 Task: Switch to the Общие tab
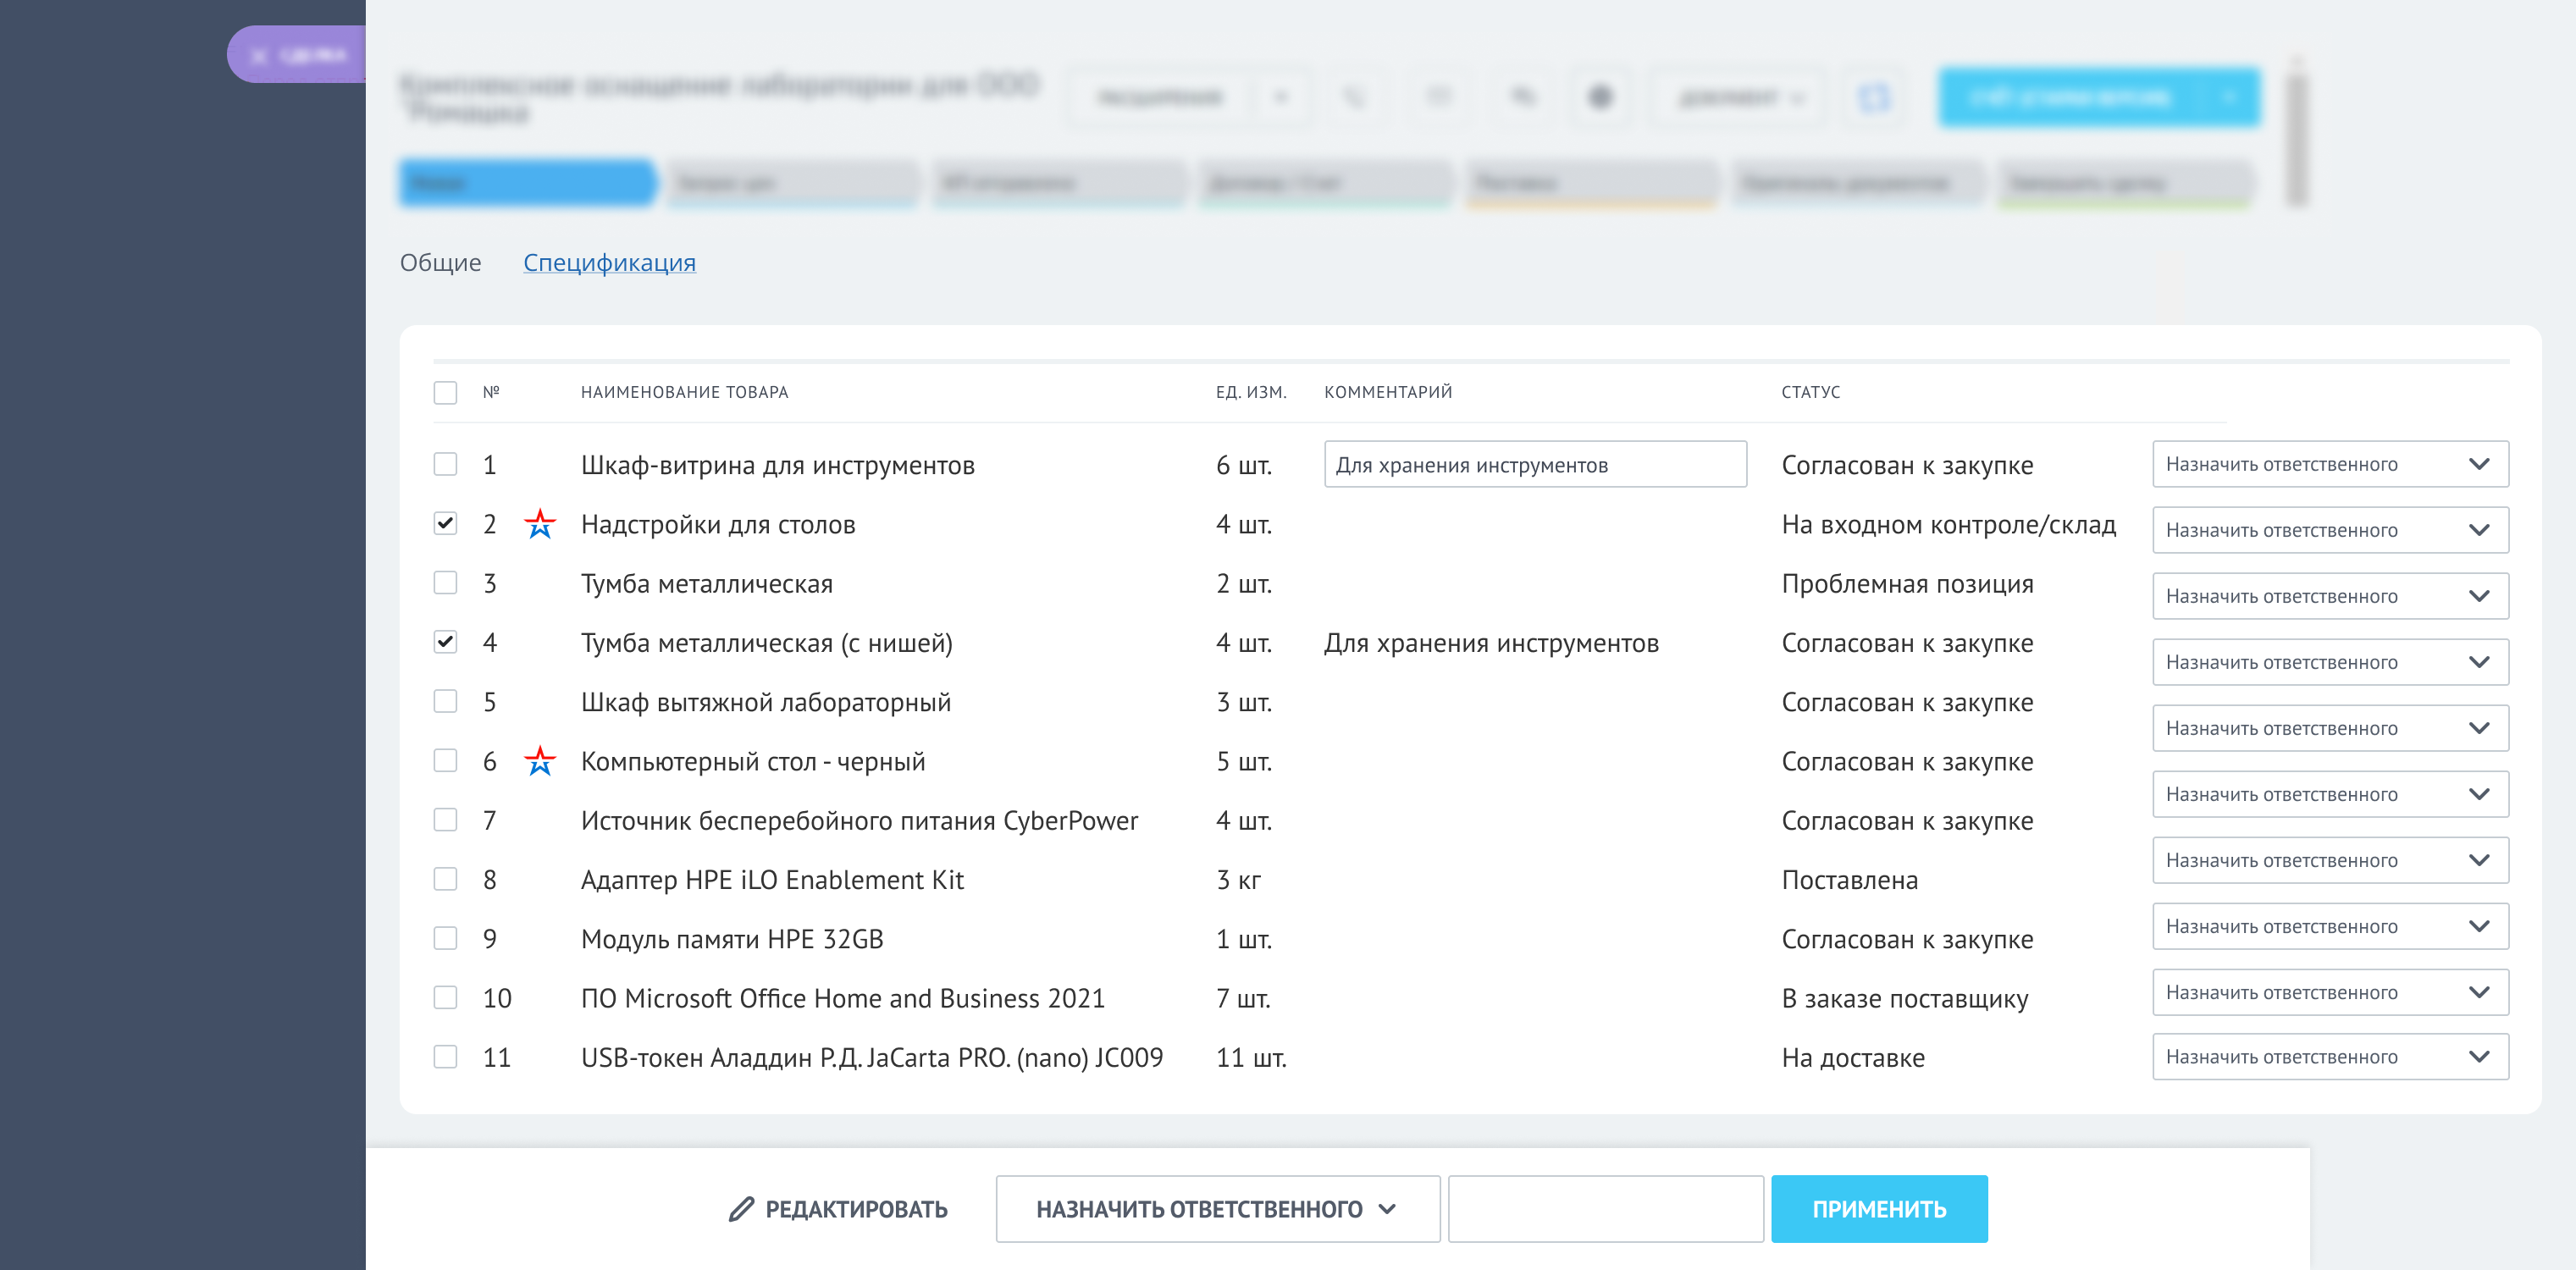(x=440, y=262)
